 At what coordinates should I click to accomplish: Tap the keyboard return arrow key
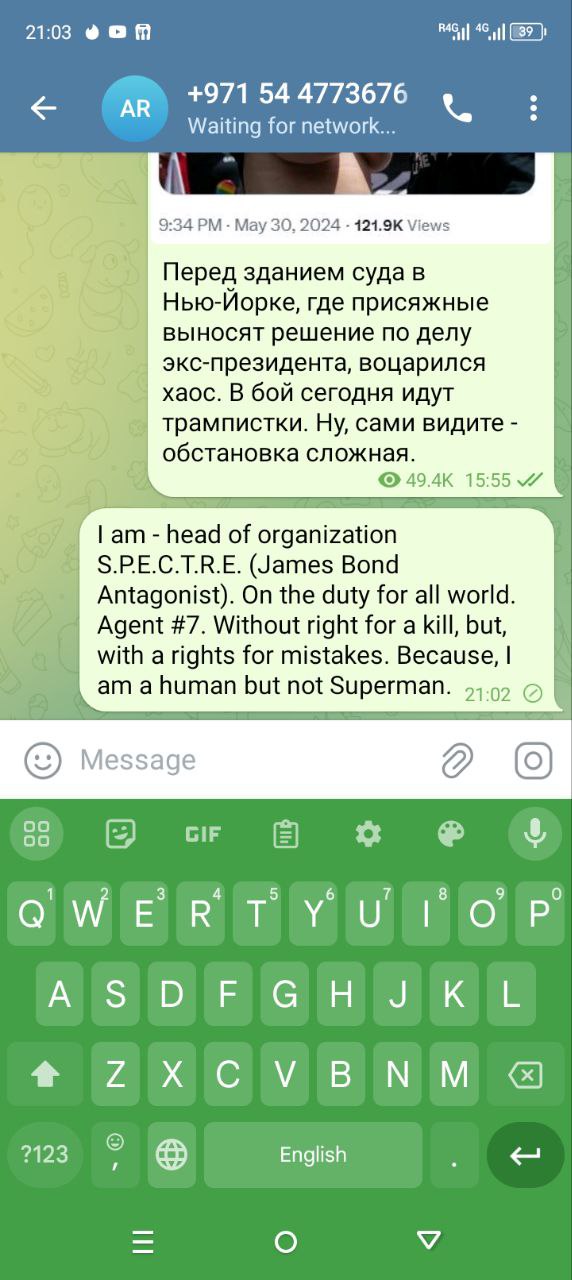(x=525, y=1155)
